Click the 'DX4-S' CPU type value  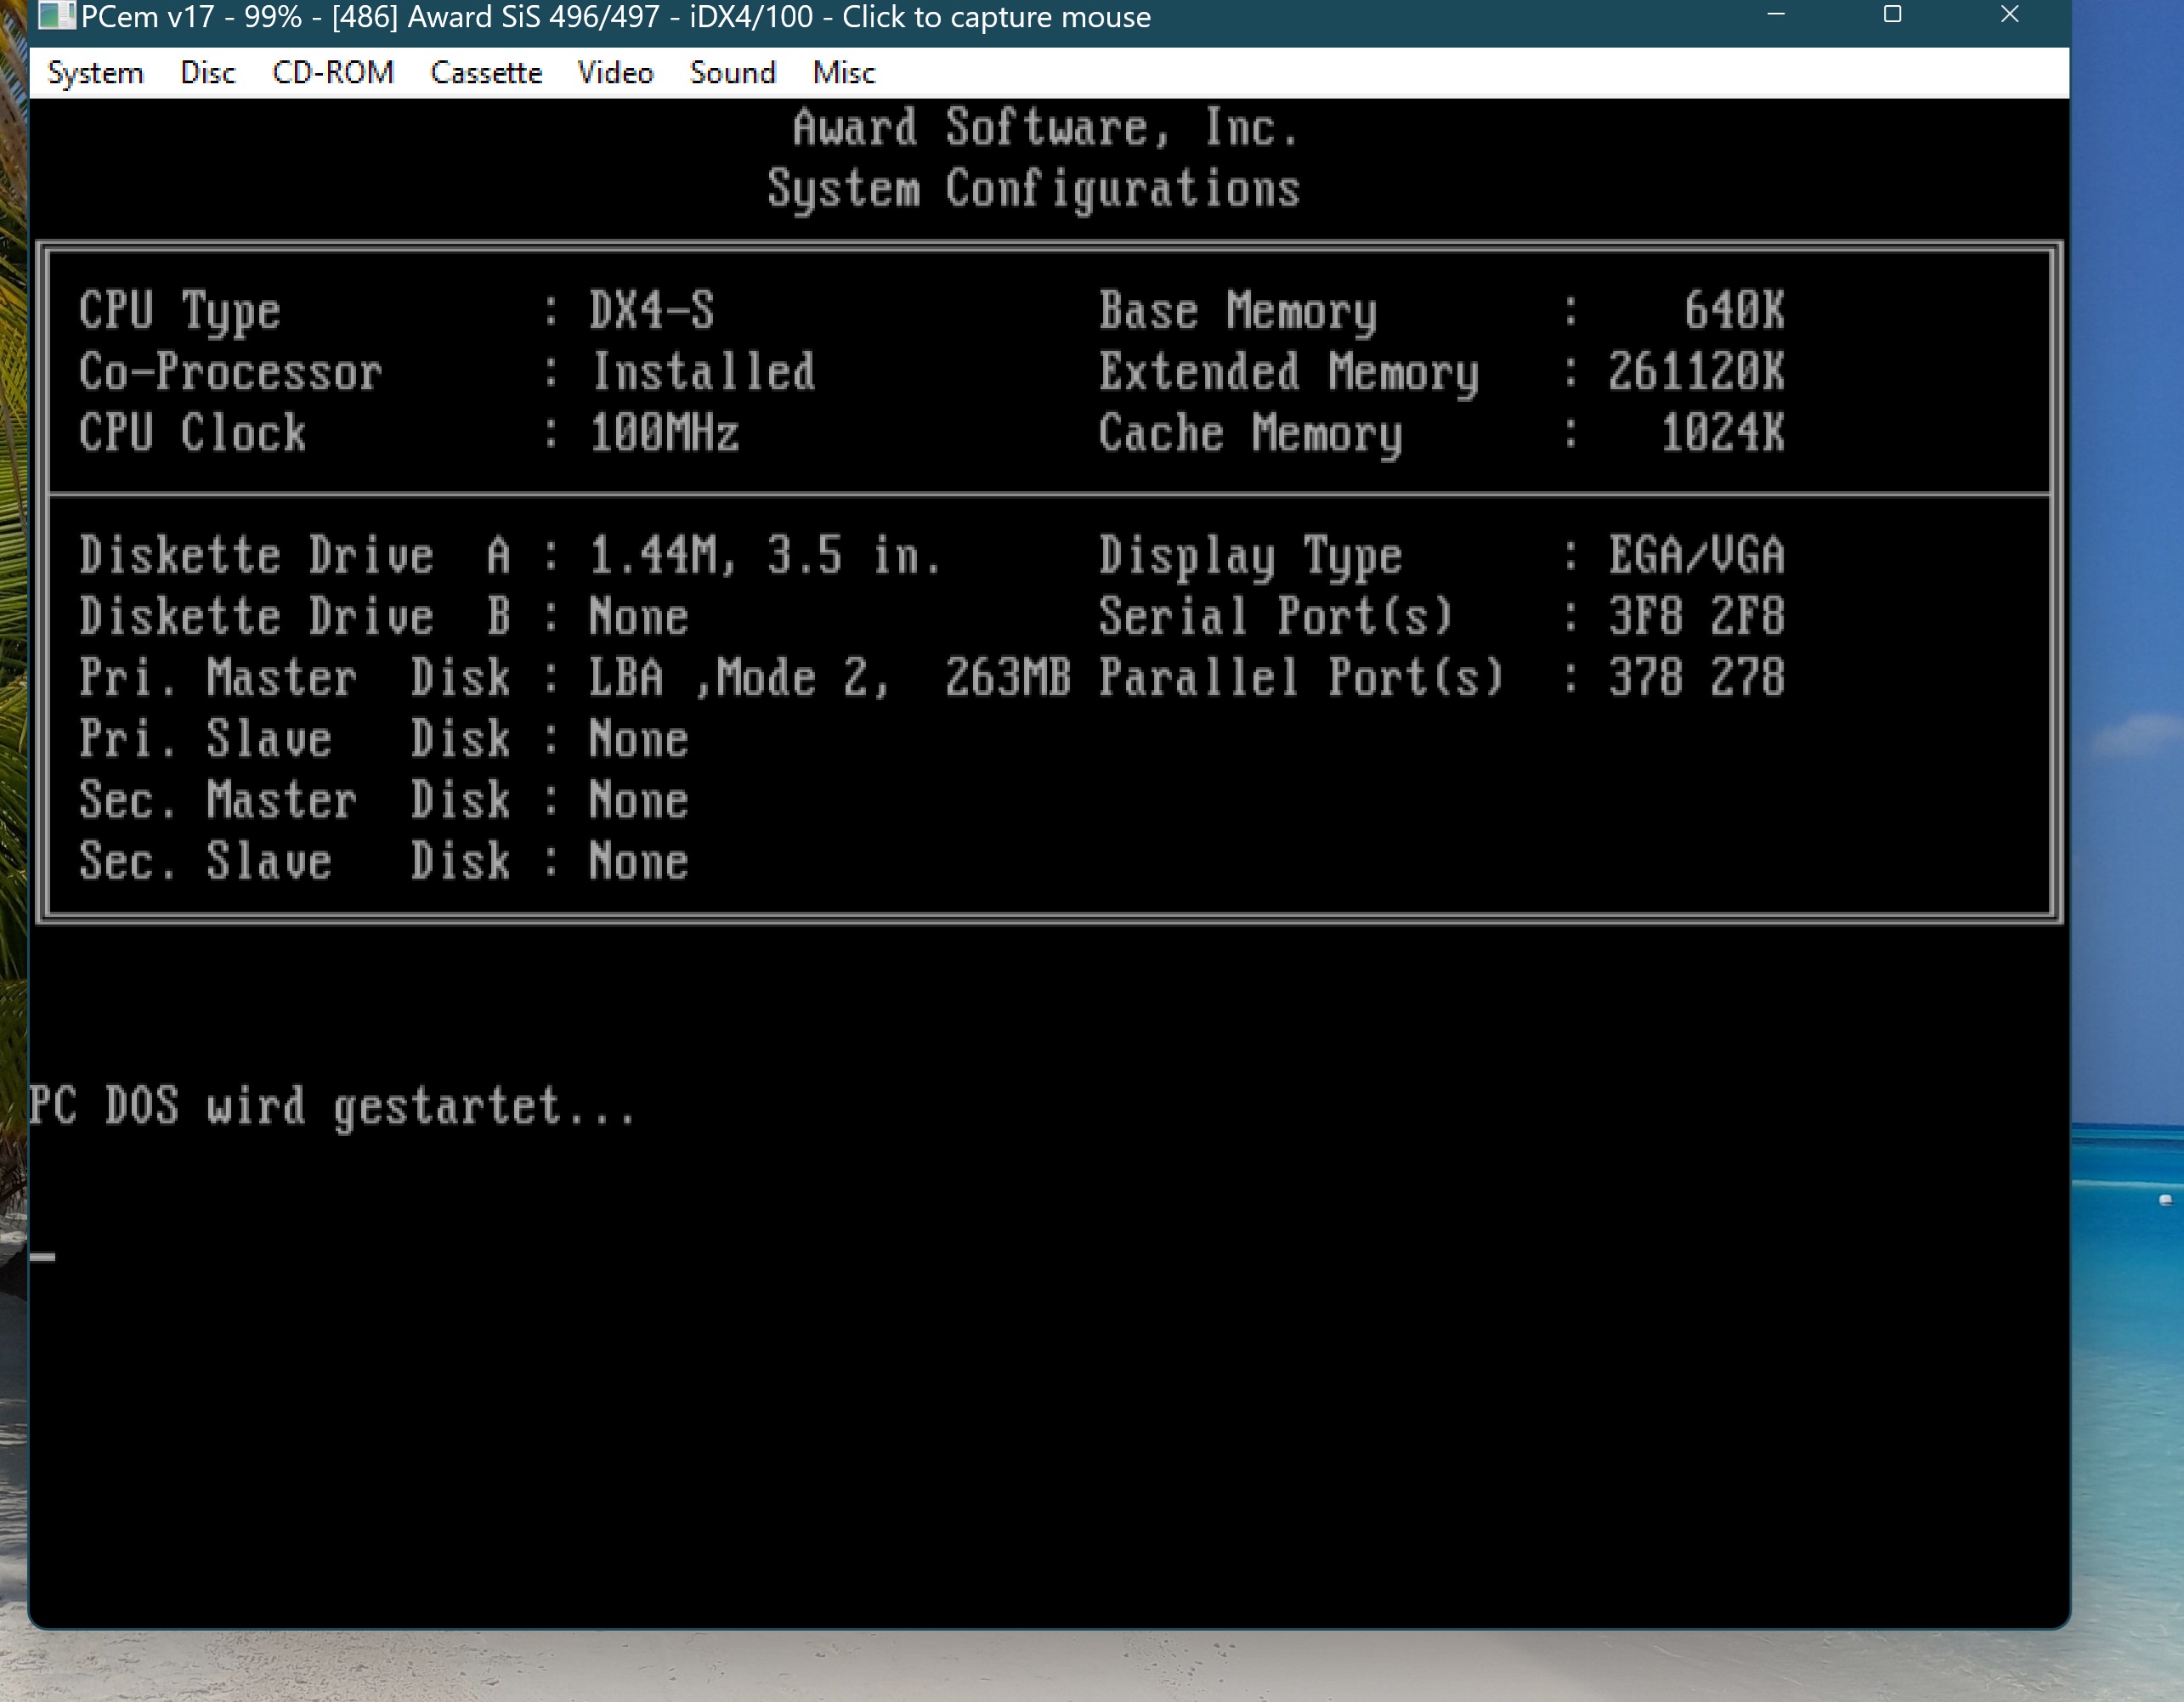point(652,310)
